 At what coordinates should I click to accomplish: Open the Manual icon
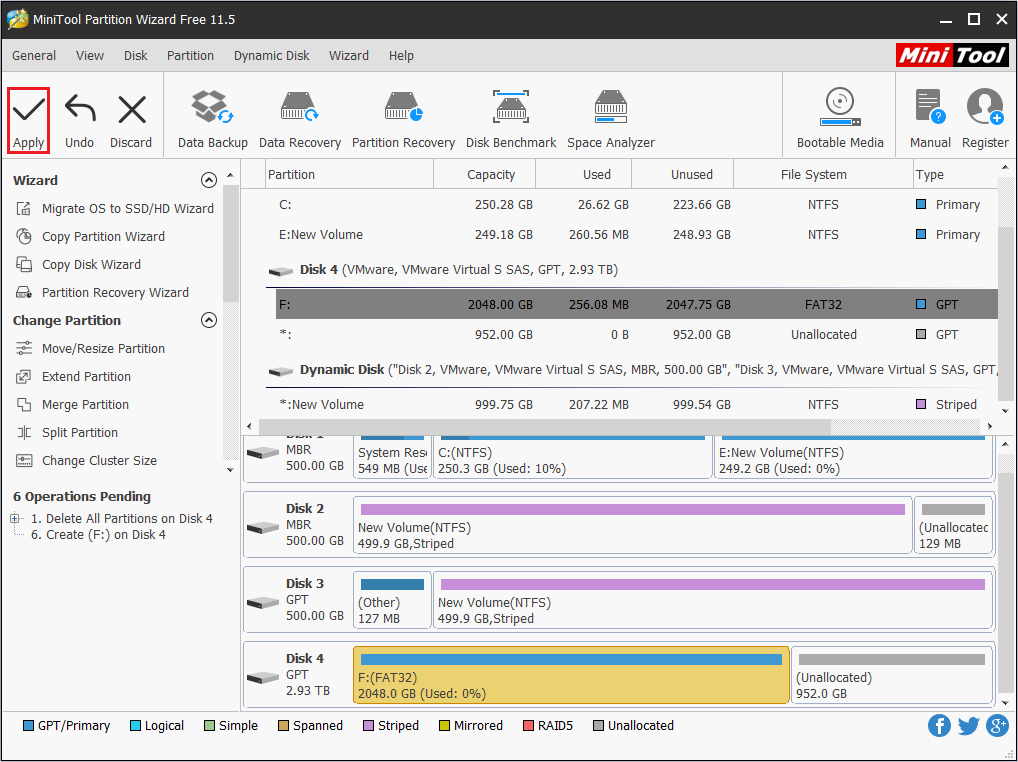(x=930, y=107)
